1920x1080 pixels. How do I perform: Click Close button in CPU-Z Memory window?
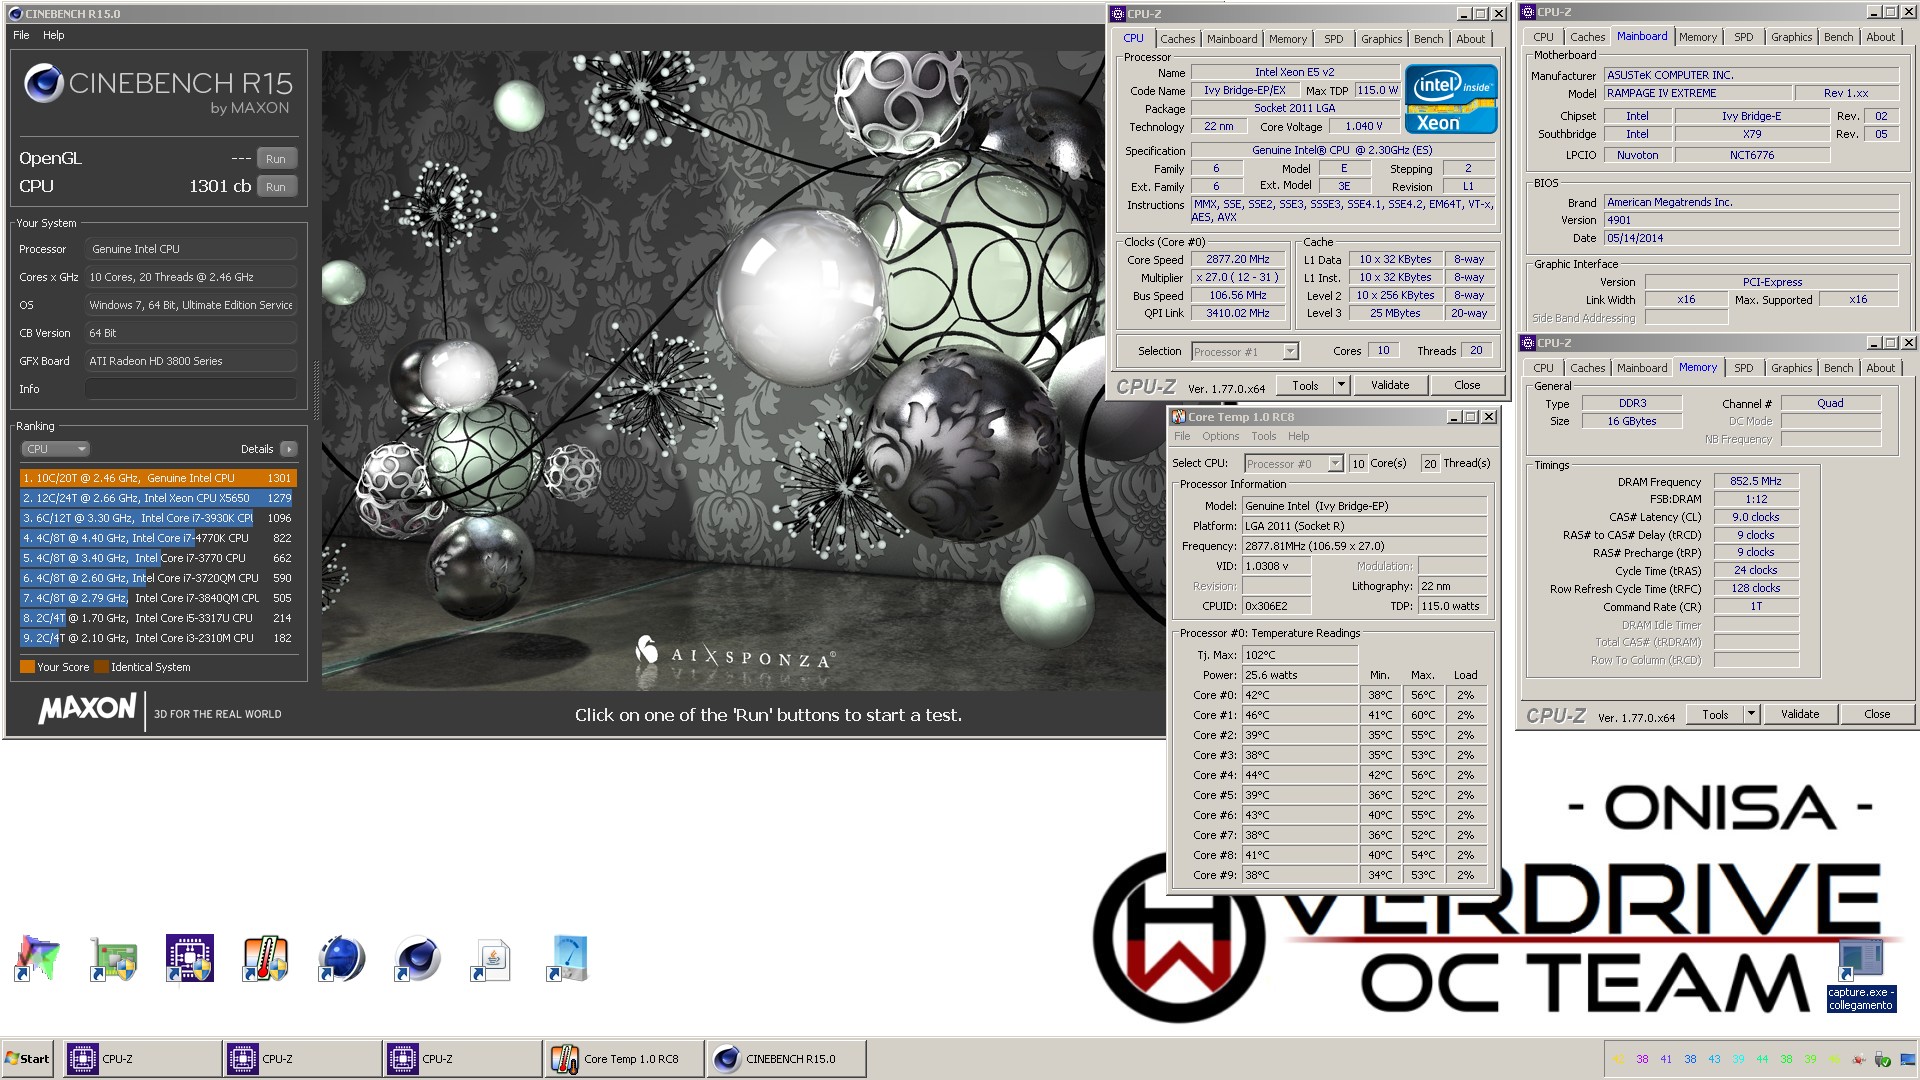point(1877,714)
